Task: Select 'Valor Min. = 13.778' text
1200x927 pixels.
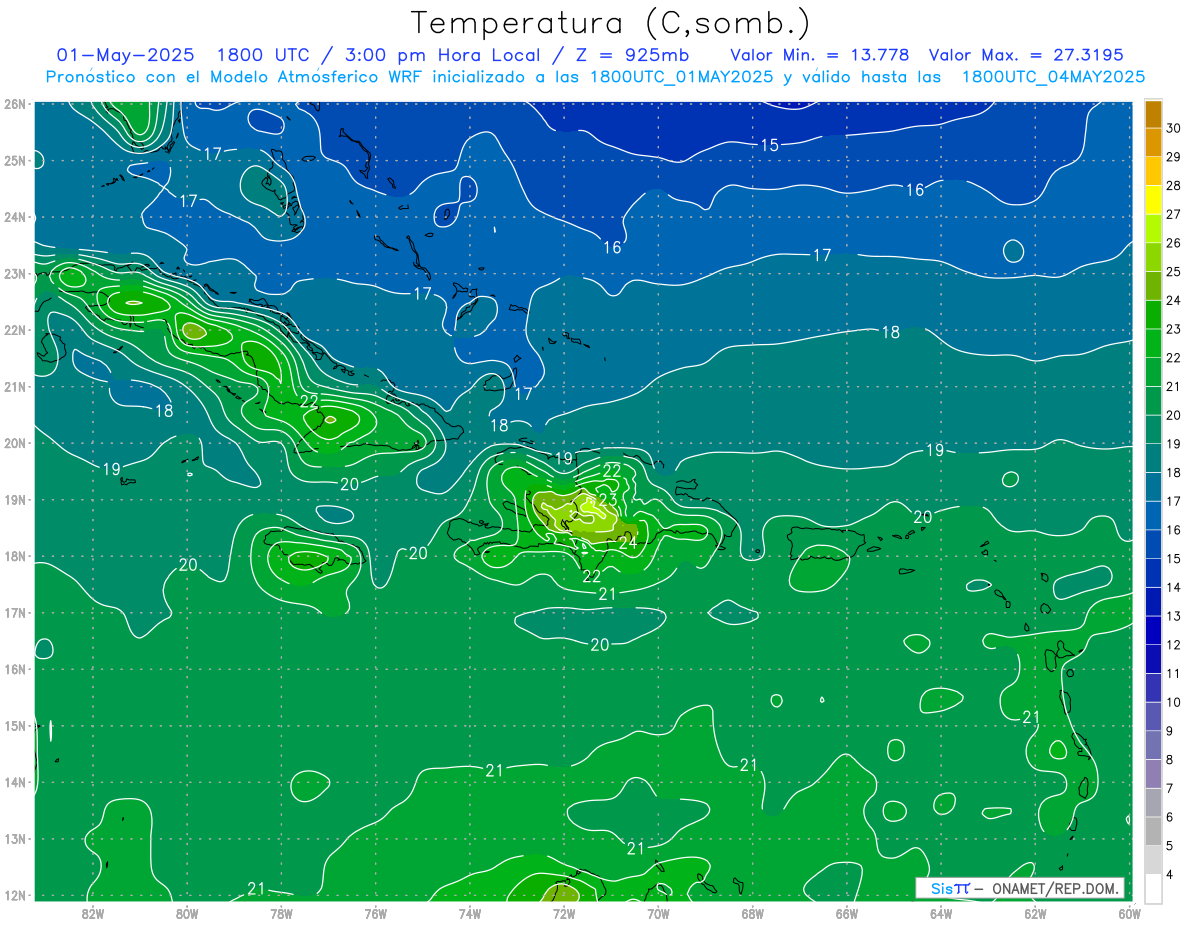Action: (820, 55)
